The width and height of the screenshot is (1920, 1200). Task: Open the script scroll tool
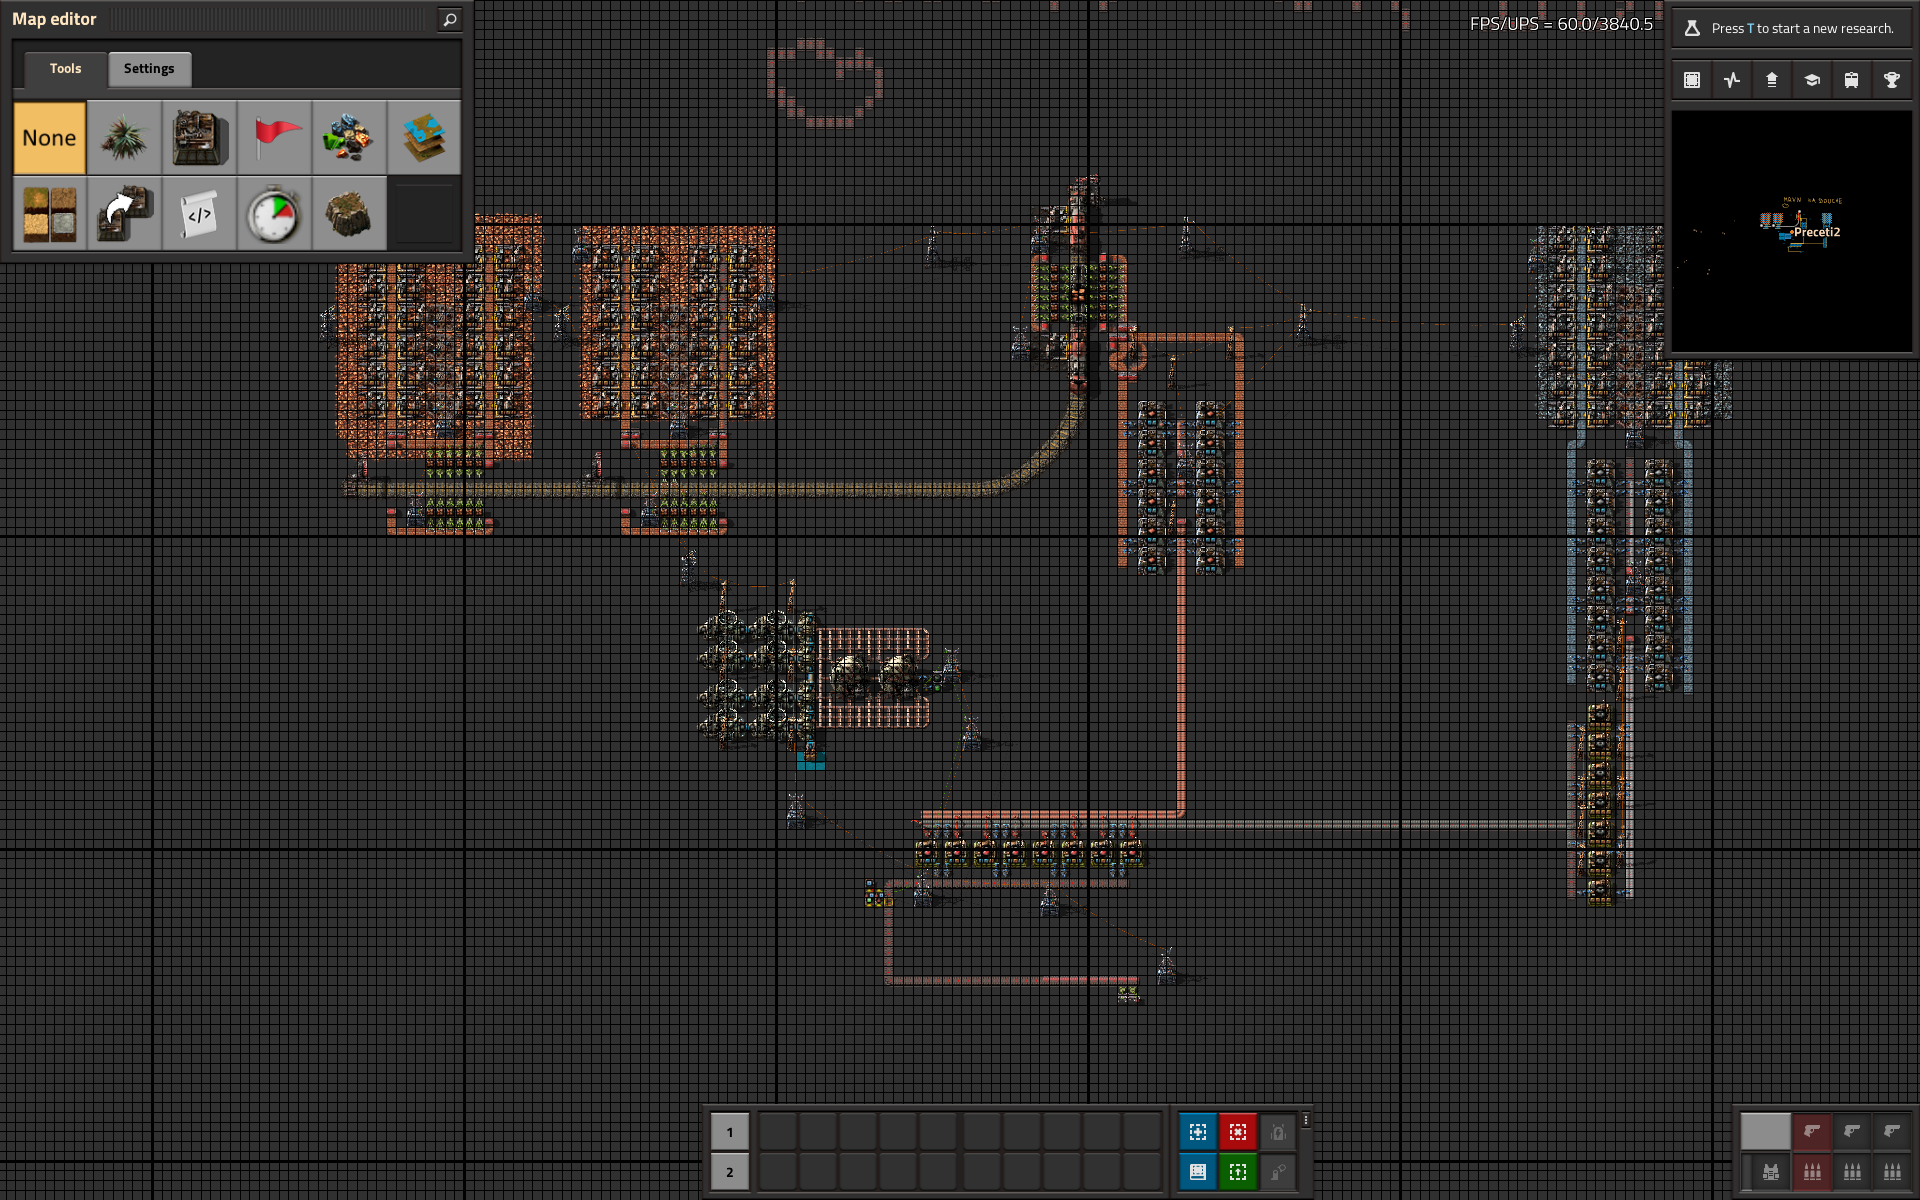[x=199, y=213]
